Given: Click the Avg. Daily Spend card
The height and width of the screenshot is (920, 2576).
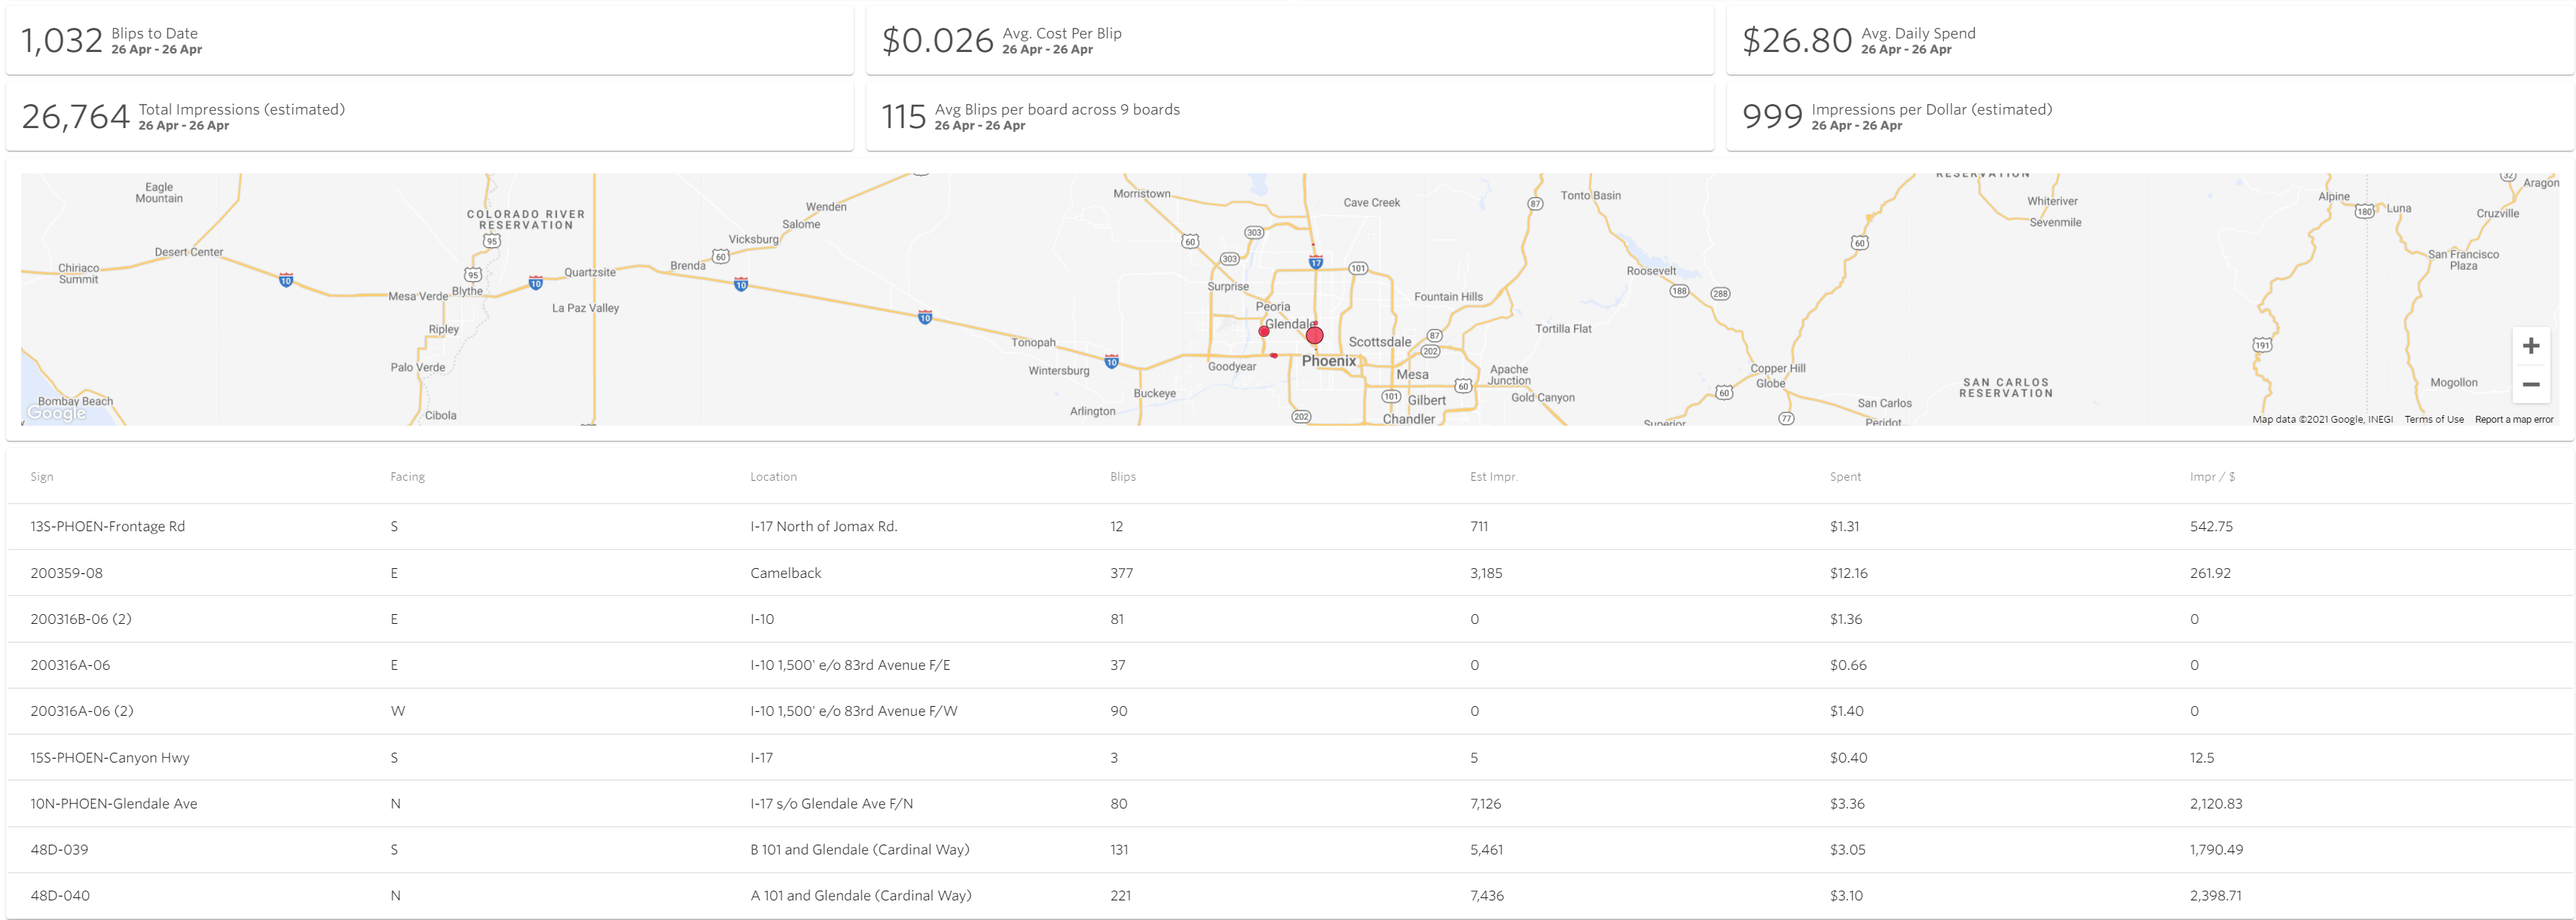Looking at the screenshot, I should pyautogui.click(x=2149, y=41).
